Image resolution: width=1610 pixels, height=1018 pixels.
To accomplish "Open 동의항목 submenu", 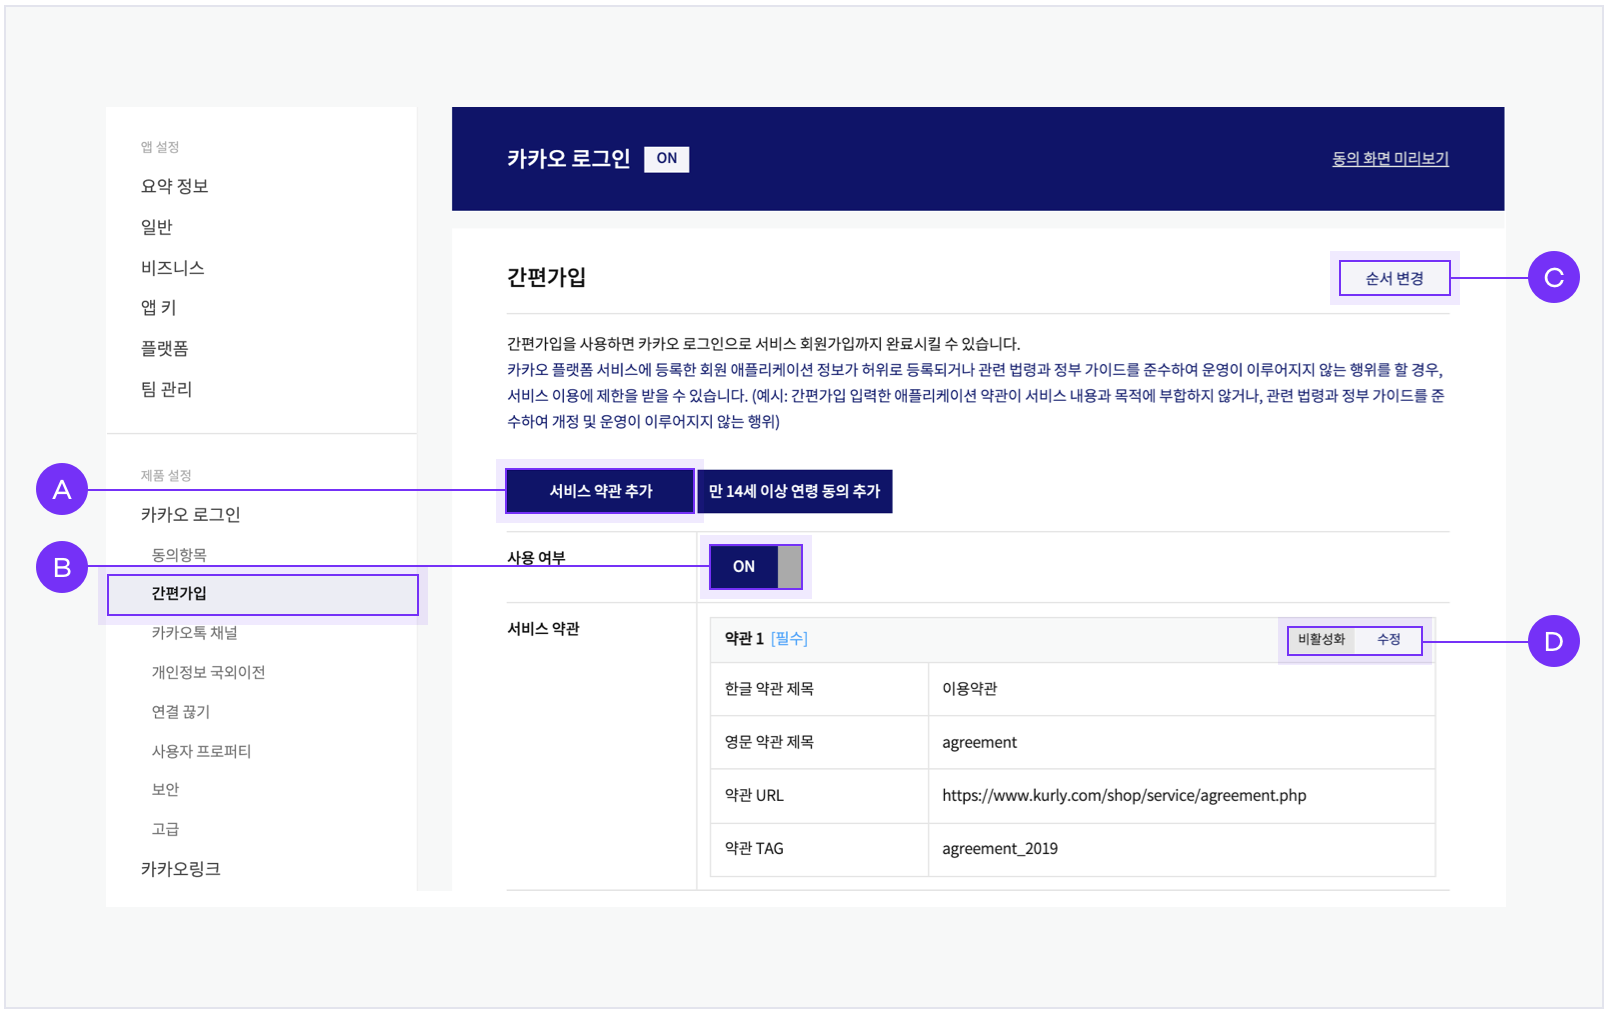I will (x=179, y=555).
